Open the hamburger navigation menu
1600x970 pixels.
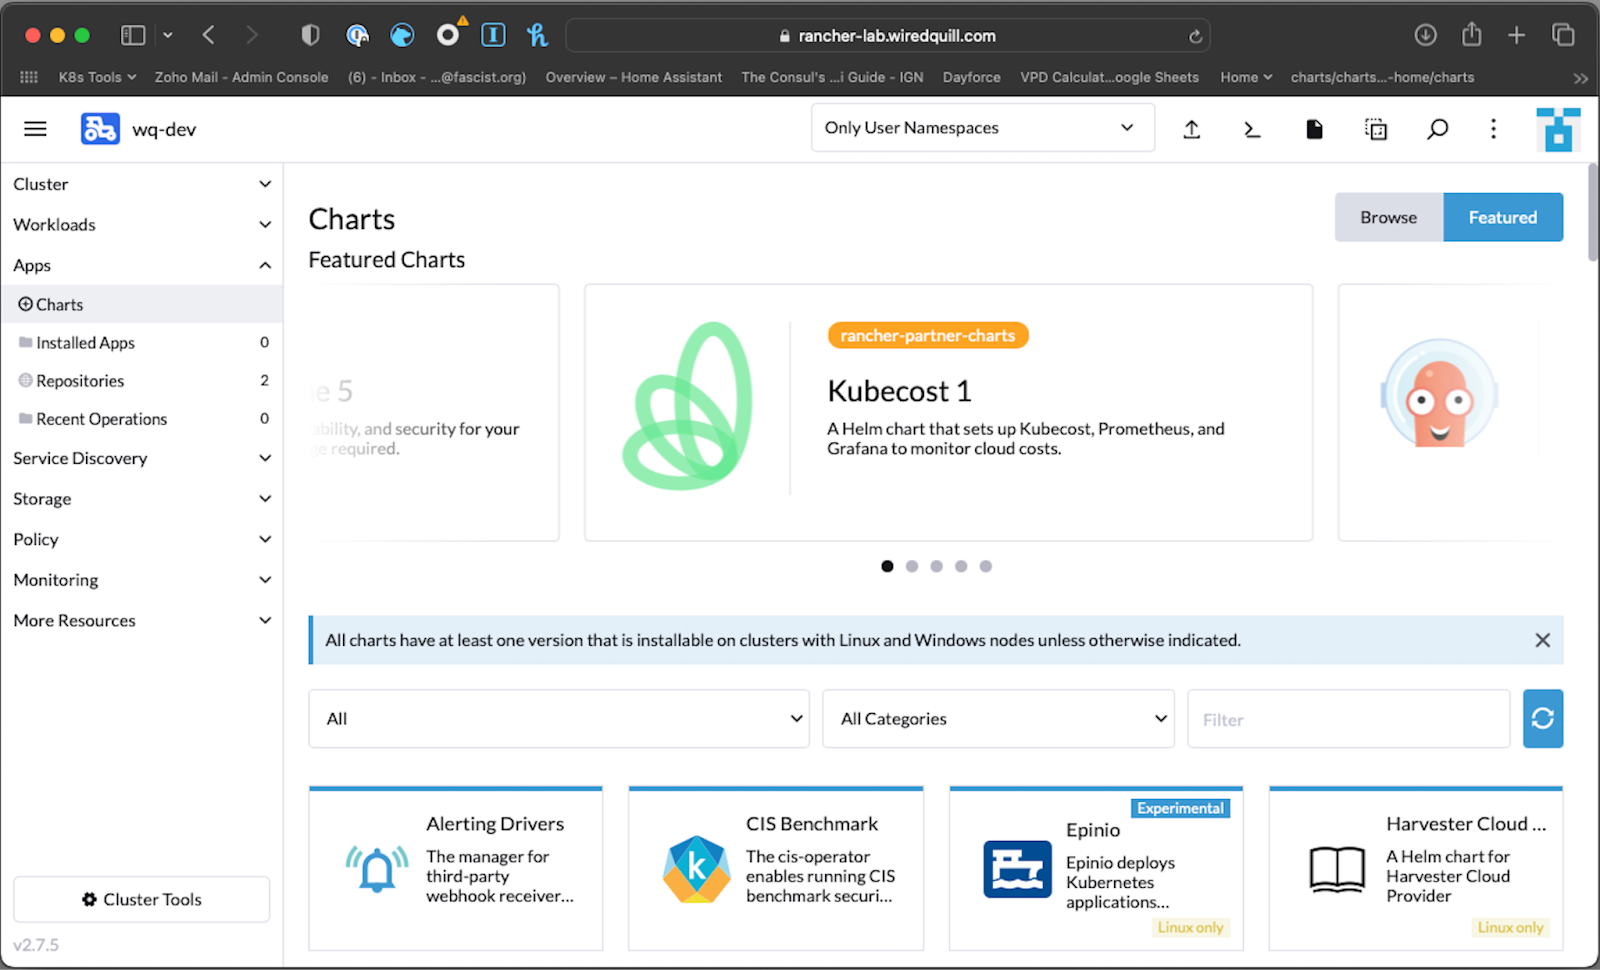point(35,129)
